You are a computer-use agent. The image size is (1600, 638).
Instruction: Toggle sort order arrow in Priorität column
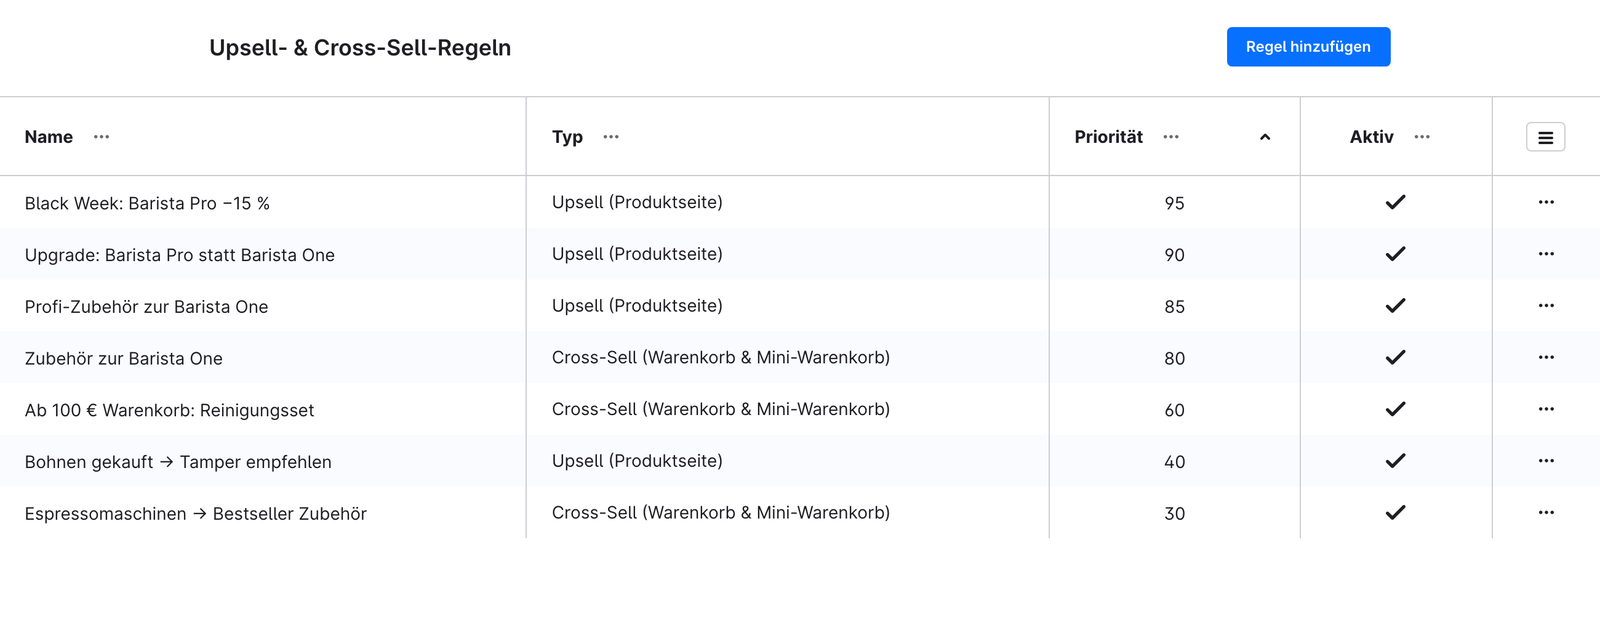coord(1265,137)
